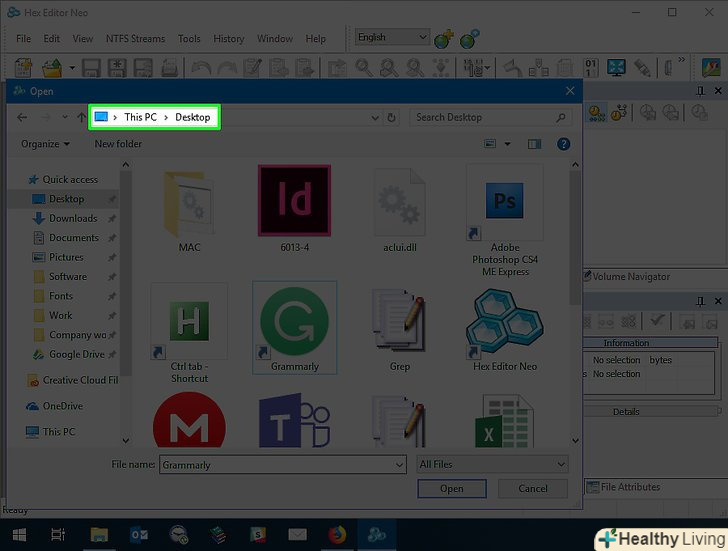
Task: Click the Save floppy toolbar icon
Action: pyautogui.click(x=91, y=68)
